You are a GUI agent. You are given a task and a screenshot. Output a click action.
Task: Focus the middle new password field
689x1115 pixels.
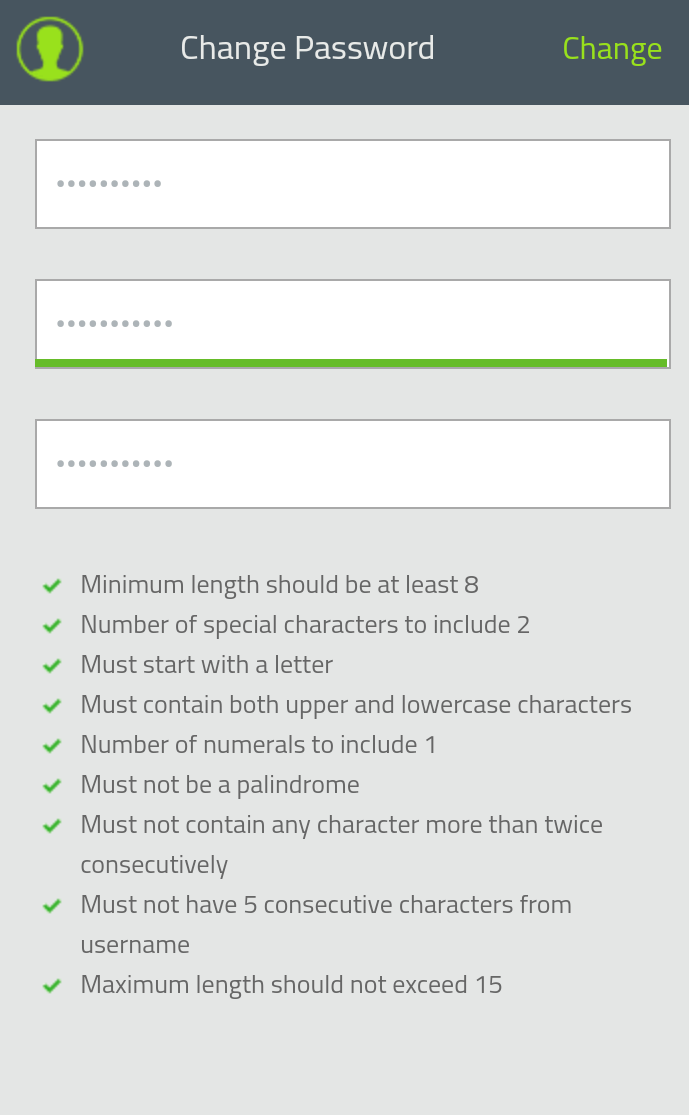[352, 320]
